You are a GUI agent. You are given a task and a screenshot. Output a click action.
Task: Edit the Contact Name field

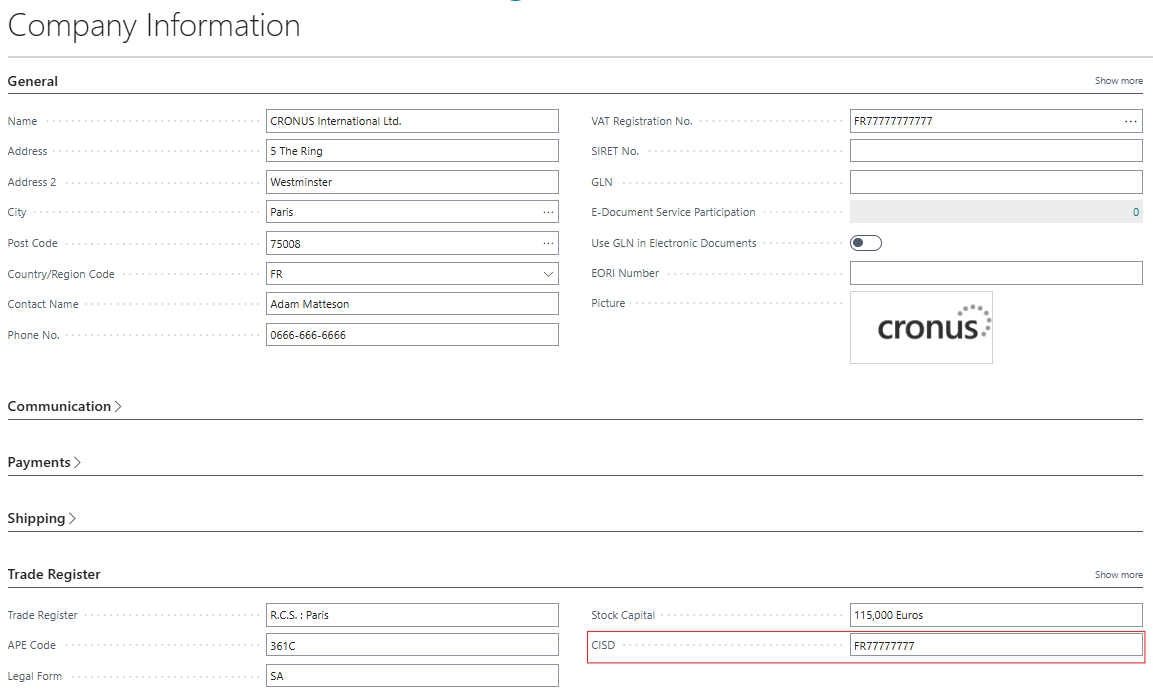click(412, 304)
